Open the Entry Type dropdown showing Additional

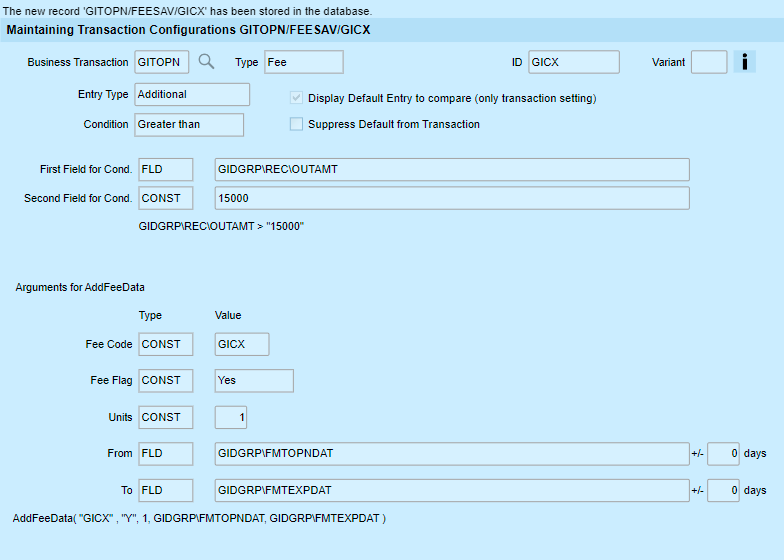pos(192,94)
